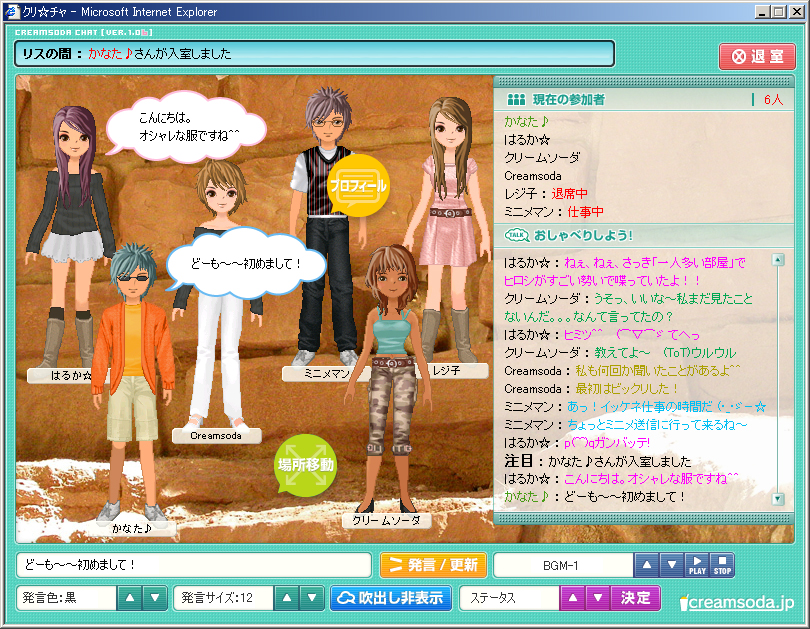Cycle ステータス status with purple up arrow

click(x=572, y=599)
